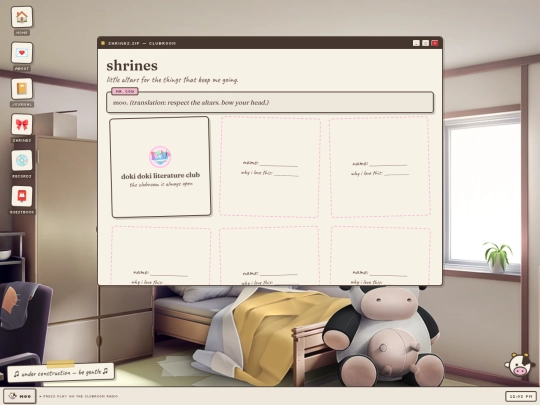Viewport: 540px width, 405px height.
Task: Open the Journal book icon
Action: point(22,89)
